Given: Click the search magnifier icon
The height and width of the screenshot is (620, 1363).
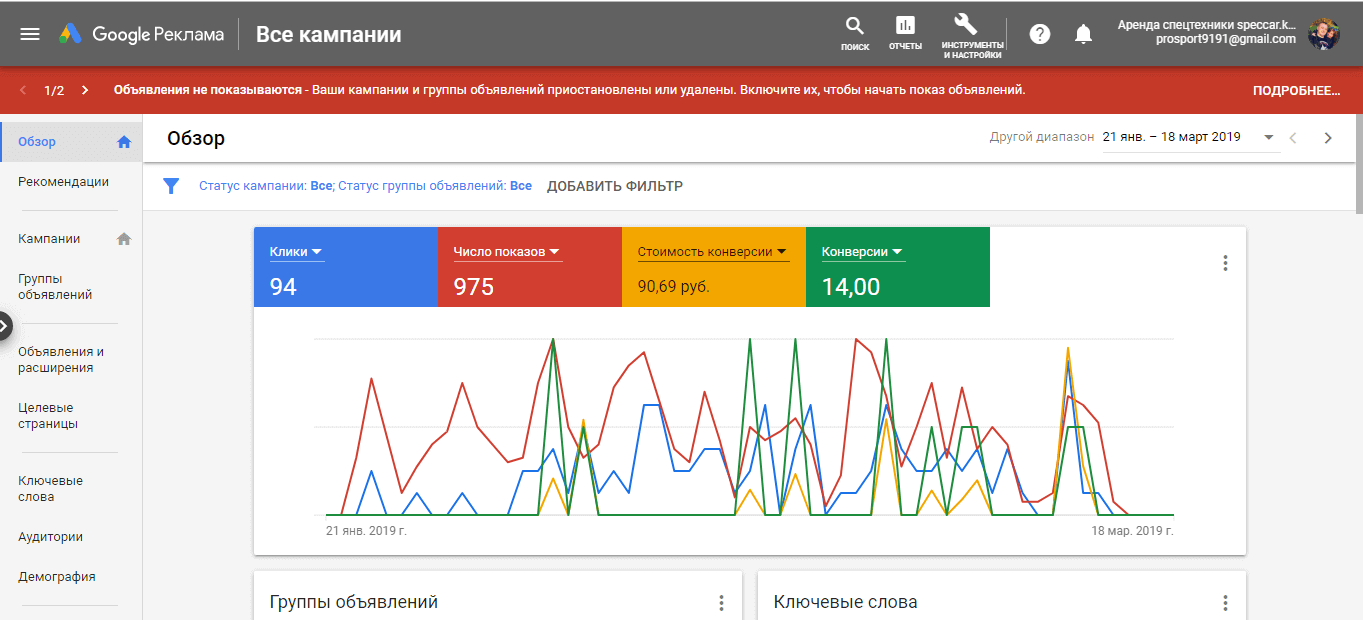Looking at the screenshot, I should 854,27.
